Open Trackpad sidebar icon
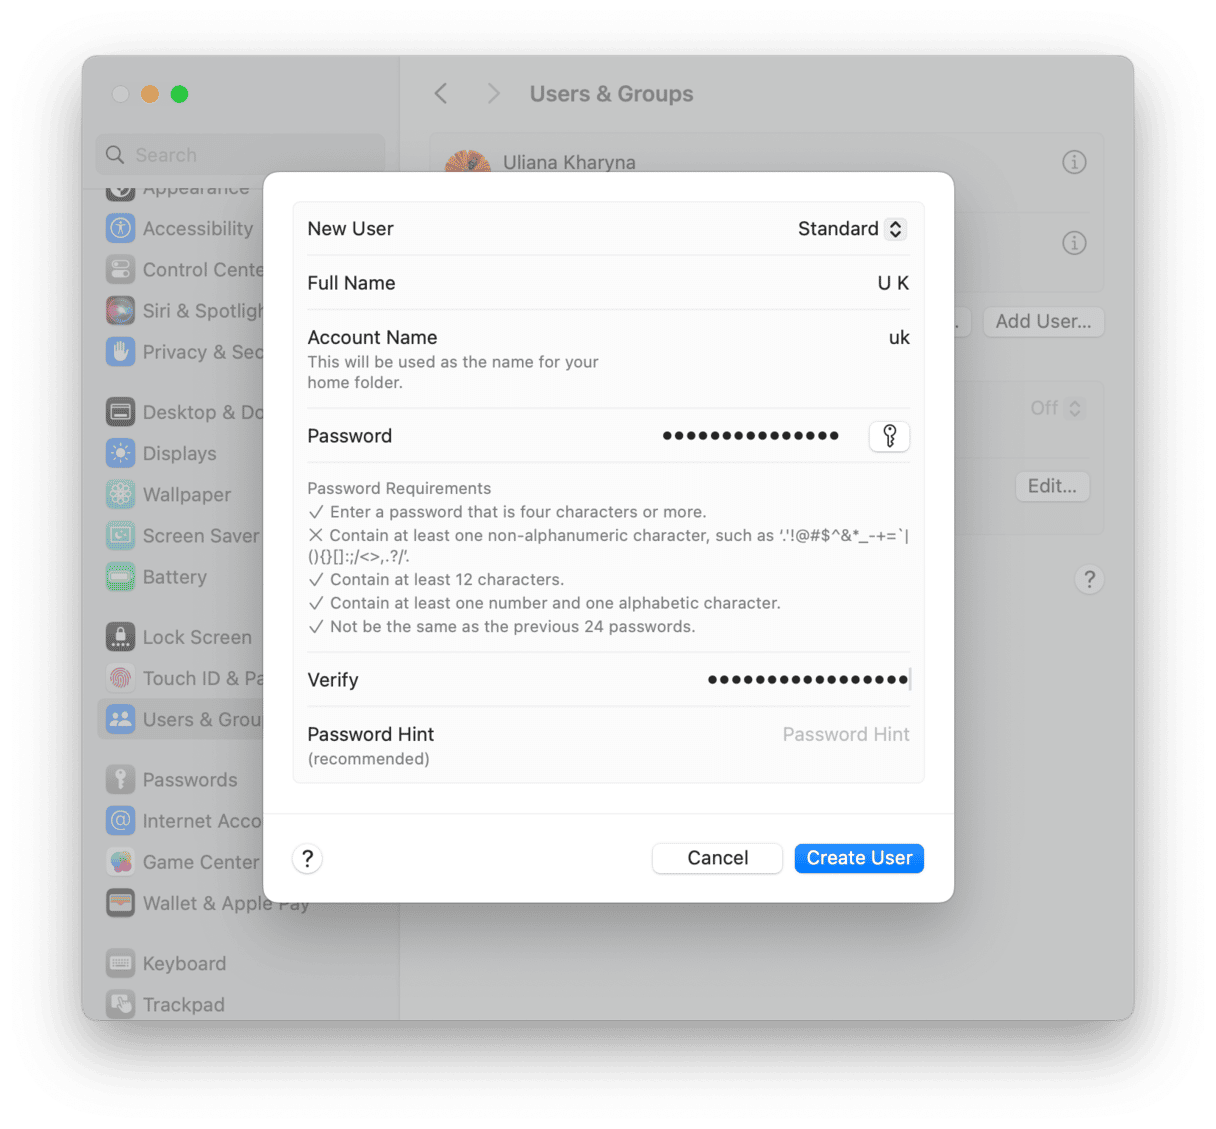This screenshot has height=1129, width=1216. (120, 1003)
